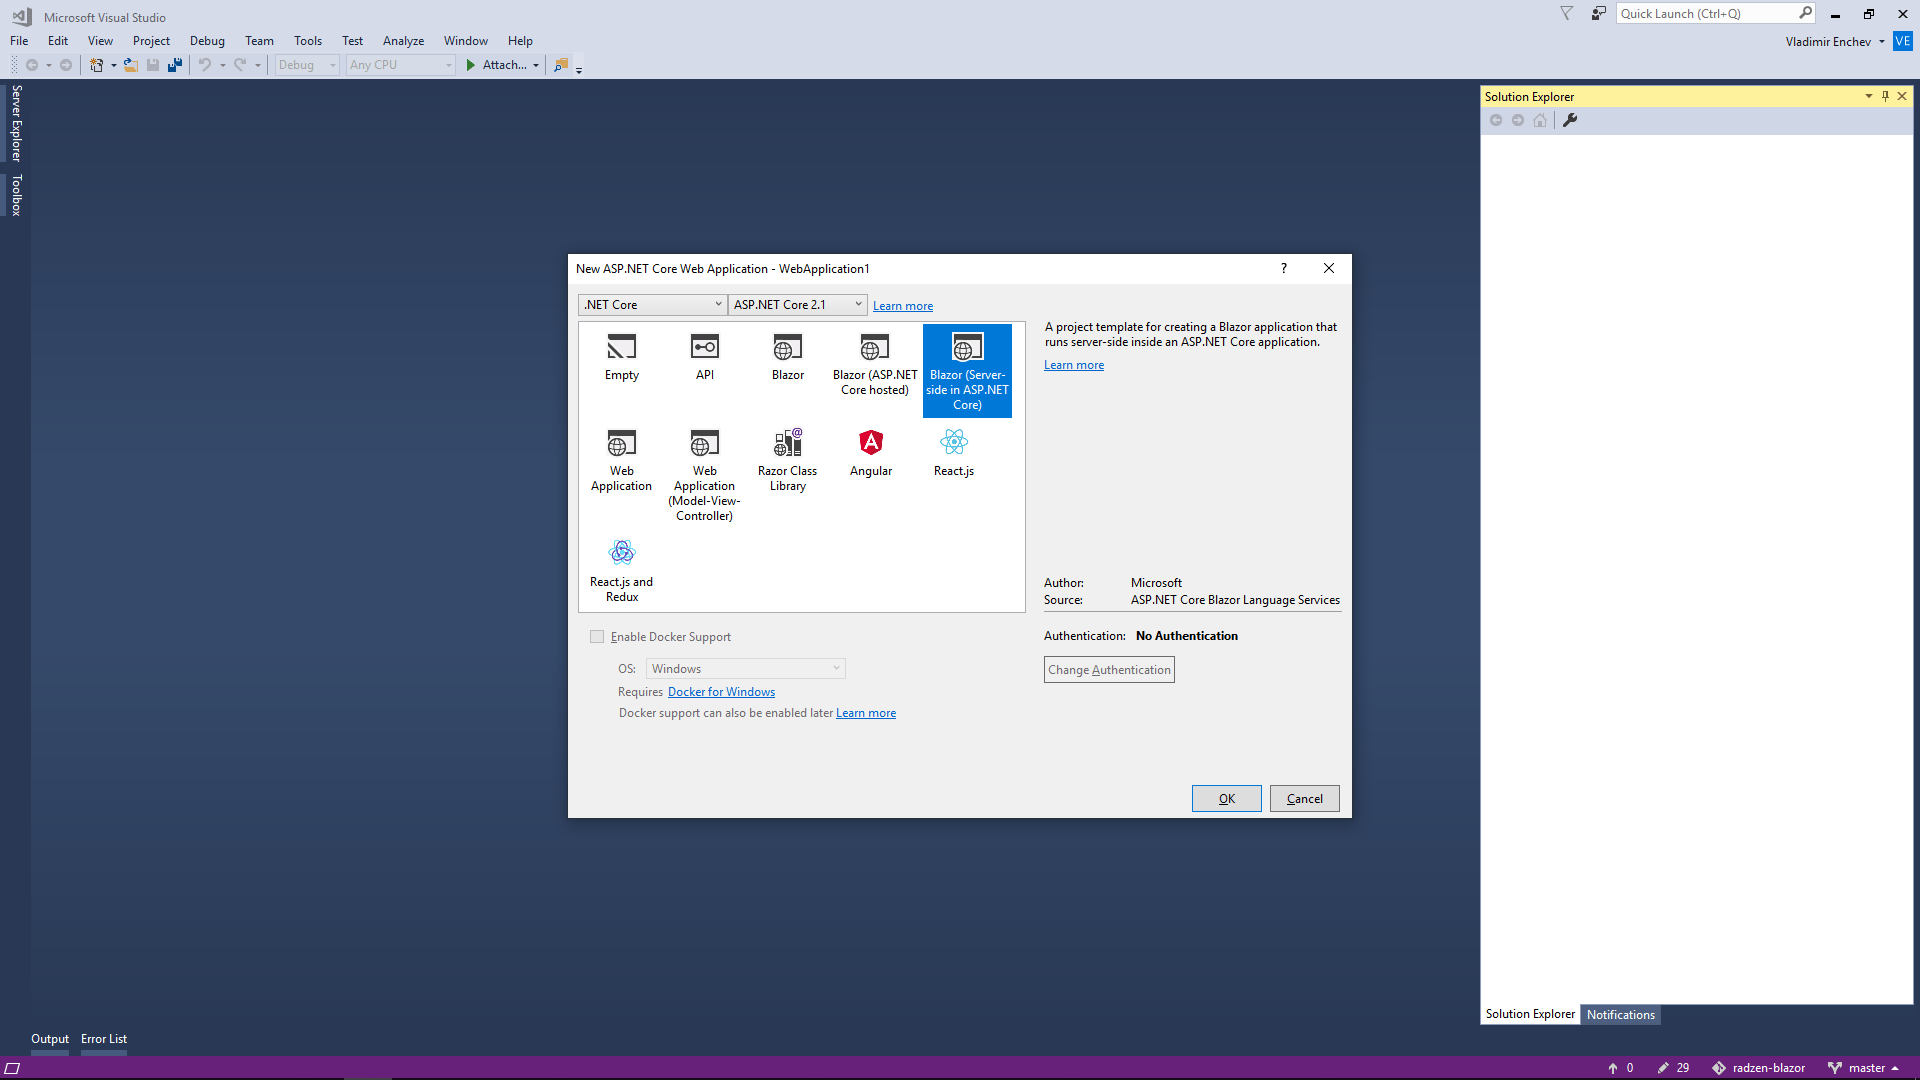
Task: Open Solution Explorer window position dropdown
Action: click(x=1868, y=96)
